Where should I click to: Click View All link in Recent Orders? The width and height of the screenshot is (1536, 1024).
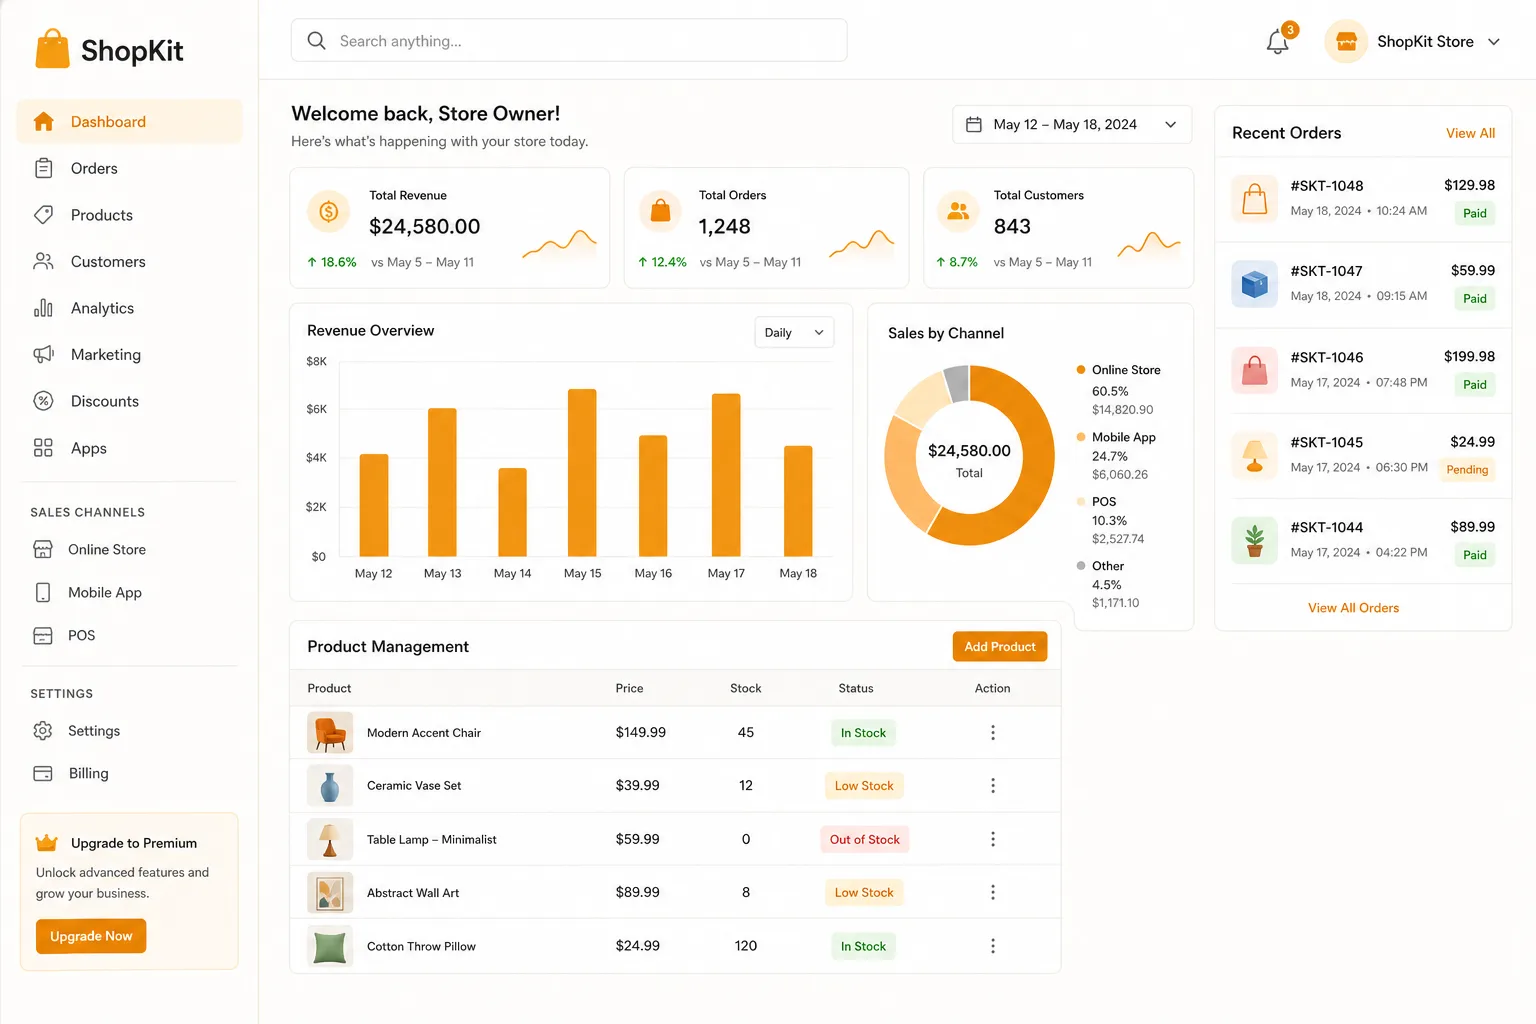pyautogui.click(x=1470, y=133)
